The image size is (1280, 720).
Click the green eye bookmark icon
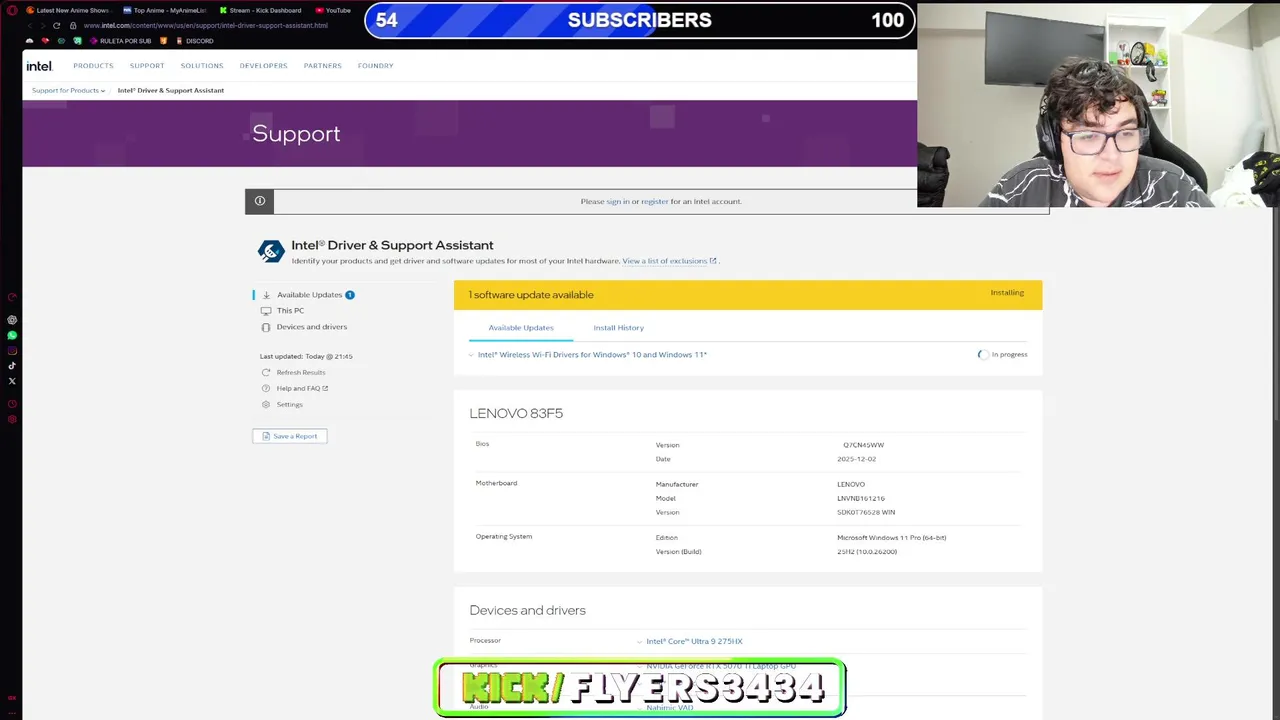click(62, 41)
